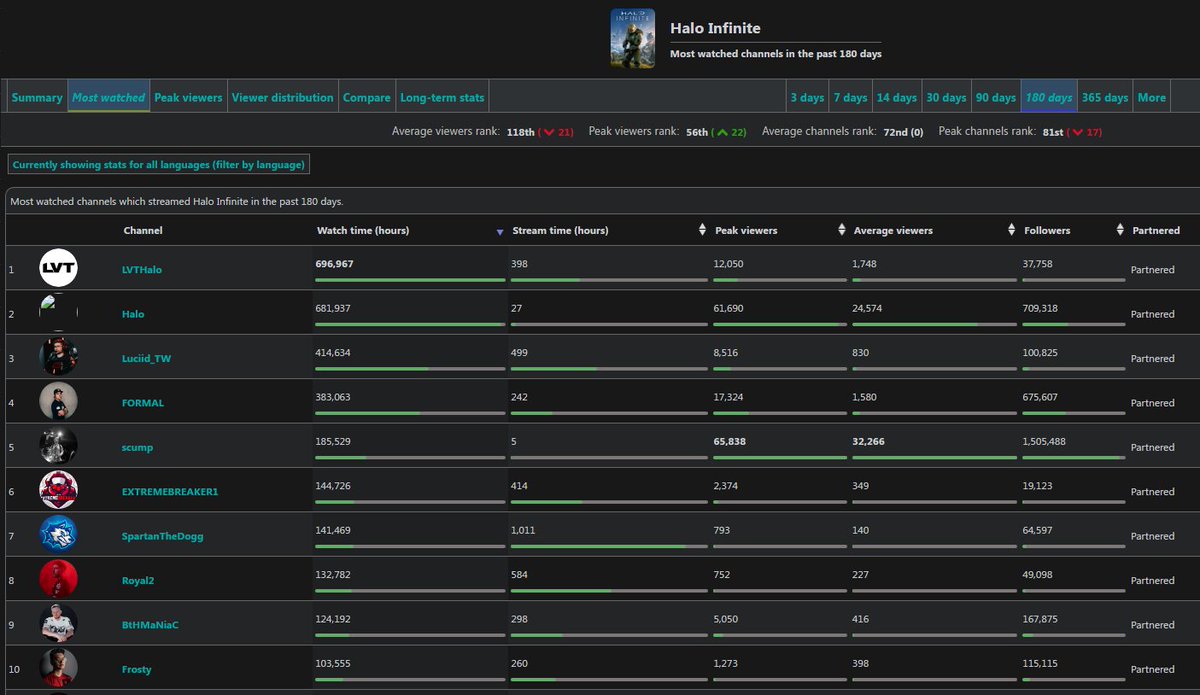Open Royal2's red avatar
The height and width of the screenshot is (695, 1200).
coord(58,579)
